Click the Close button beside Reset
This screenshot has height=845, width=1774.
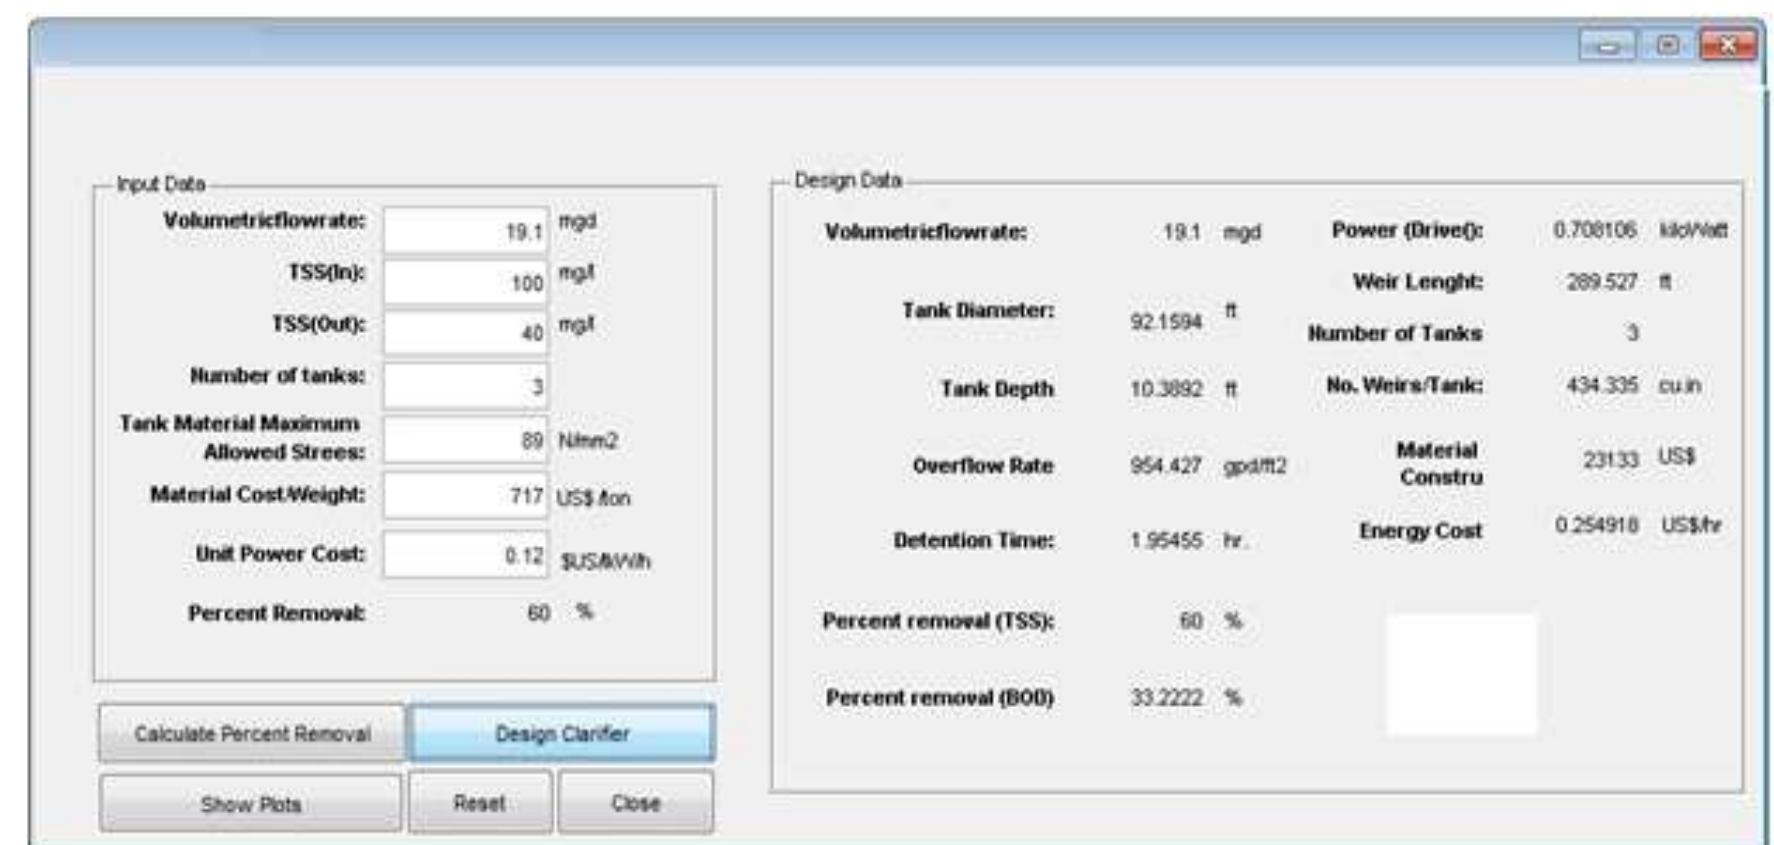point(636,803)
